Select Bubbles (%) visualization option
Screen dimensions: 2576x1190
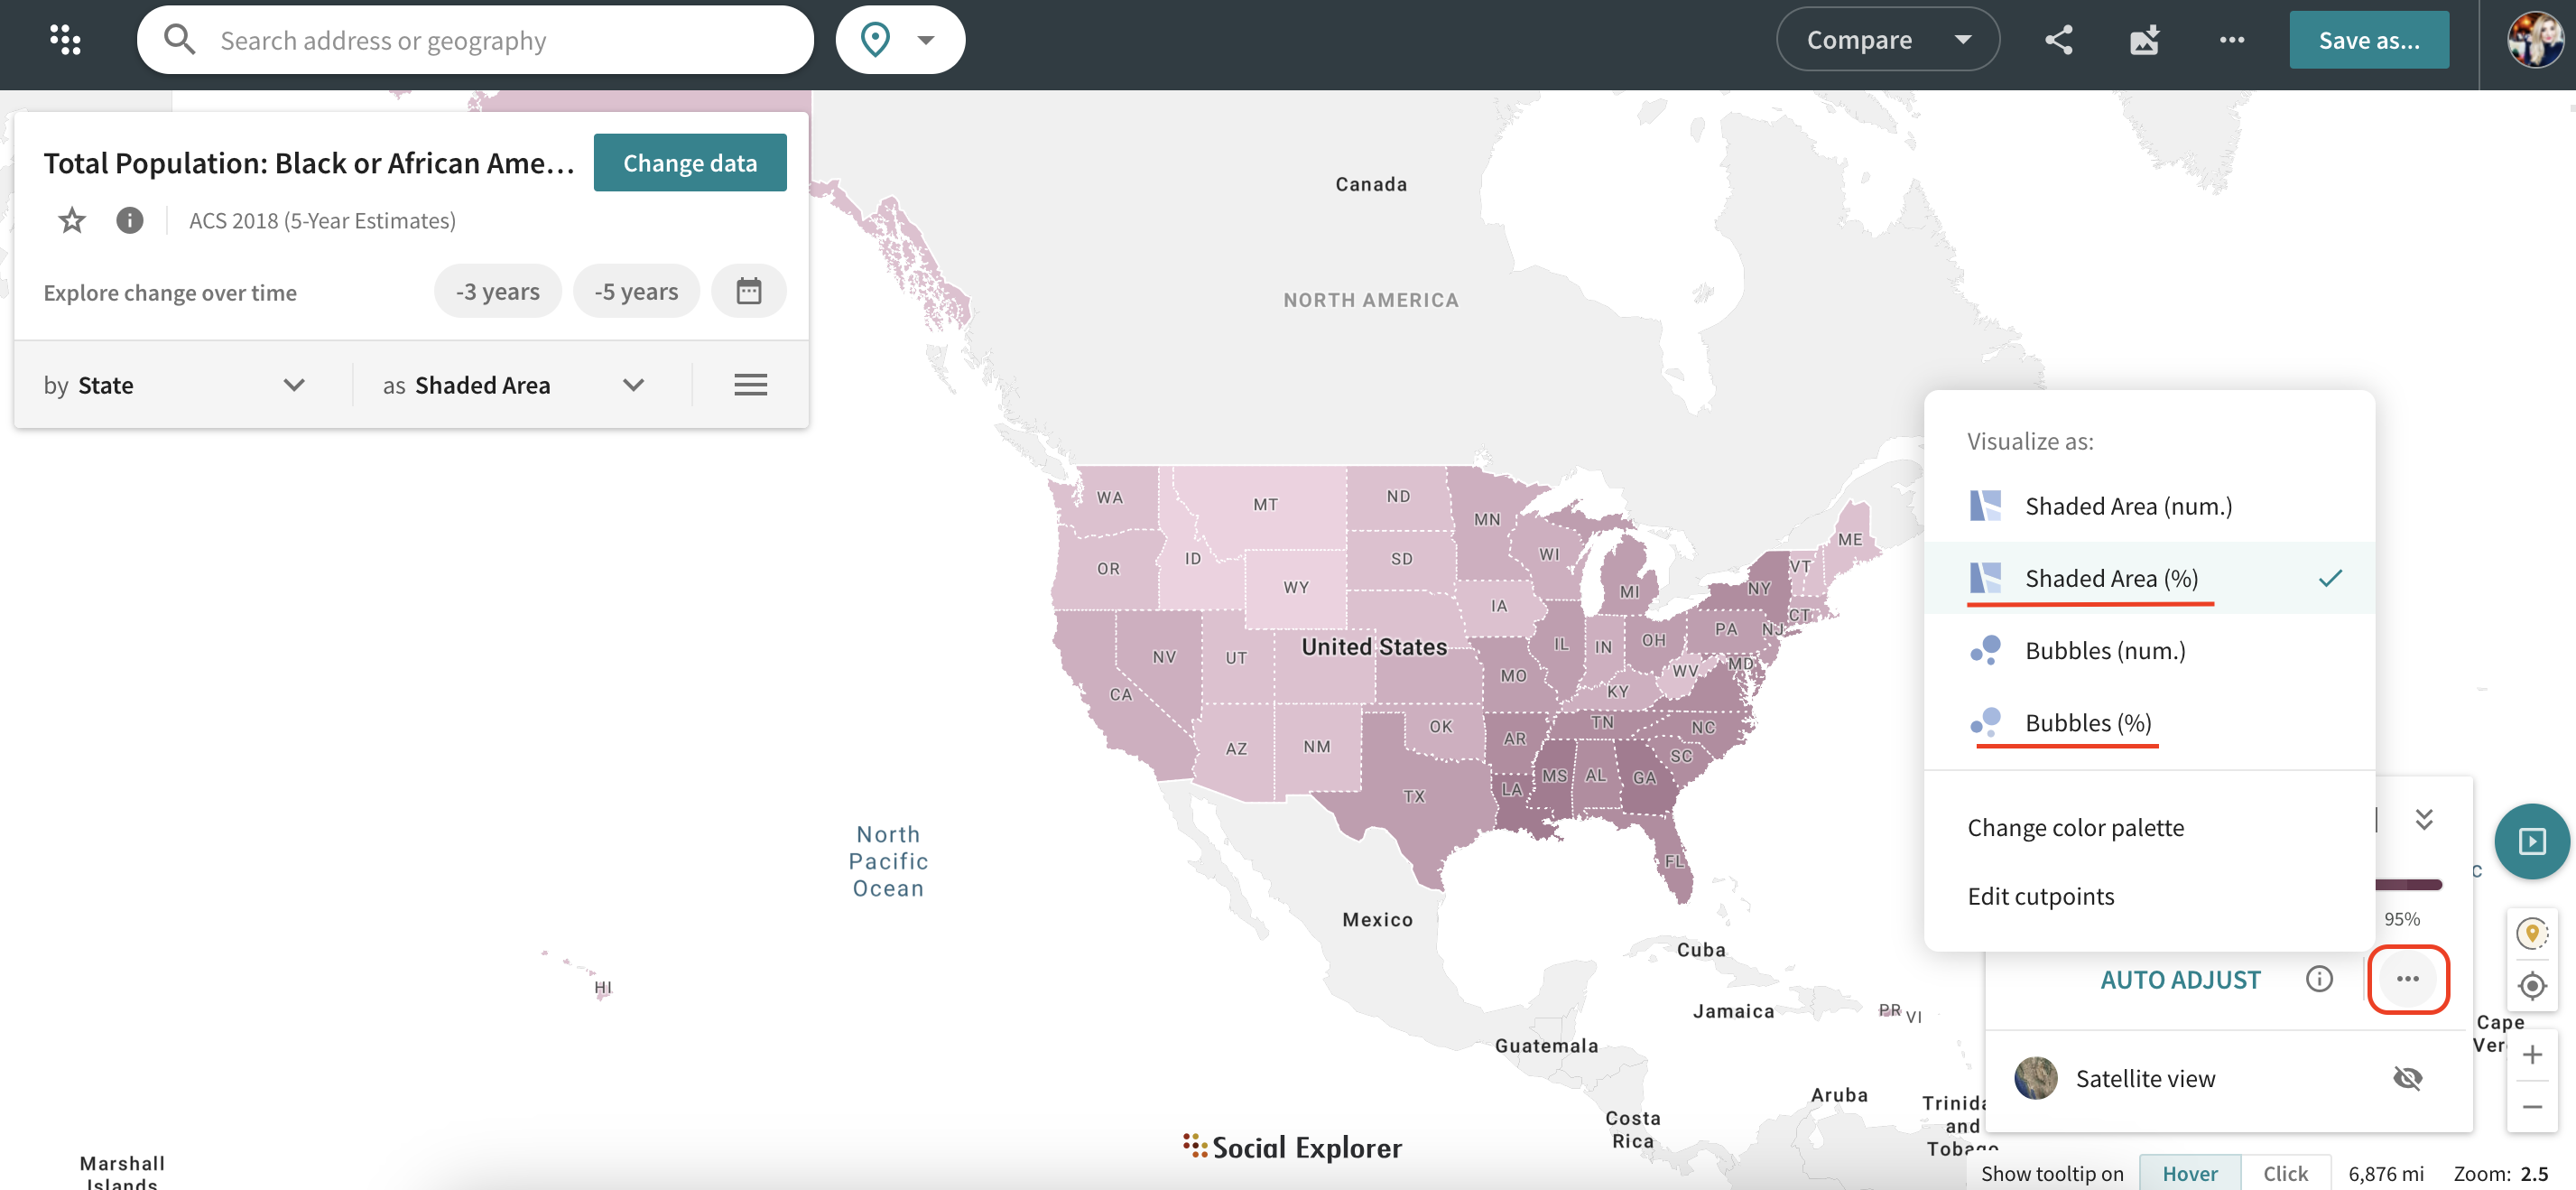pos(2087,722)
